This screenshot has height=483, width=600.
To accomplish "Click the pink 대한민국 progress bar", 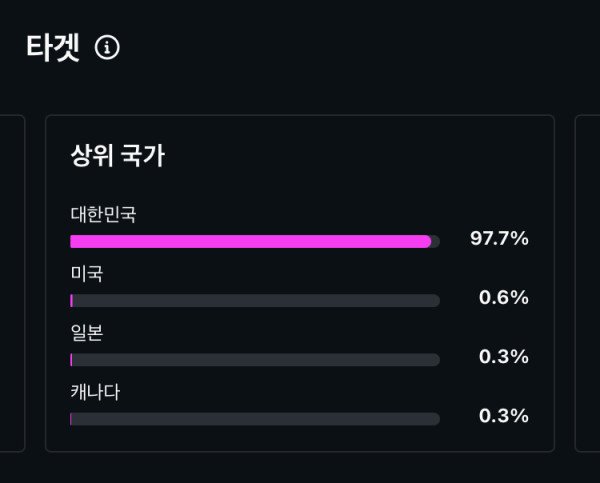I will pos(251,242).
